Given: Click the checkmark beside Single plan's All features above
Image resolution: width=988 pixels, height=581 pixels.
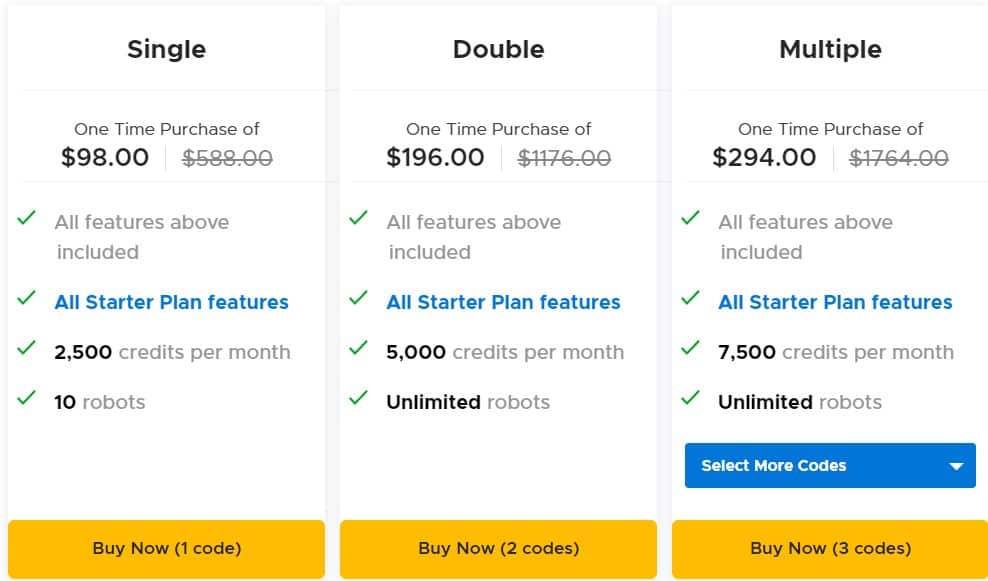Looking at the screenshot, I should [x=27, y=221].
